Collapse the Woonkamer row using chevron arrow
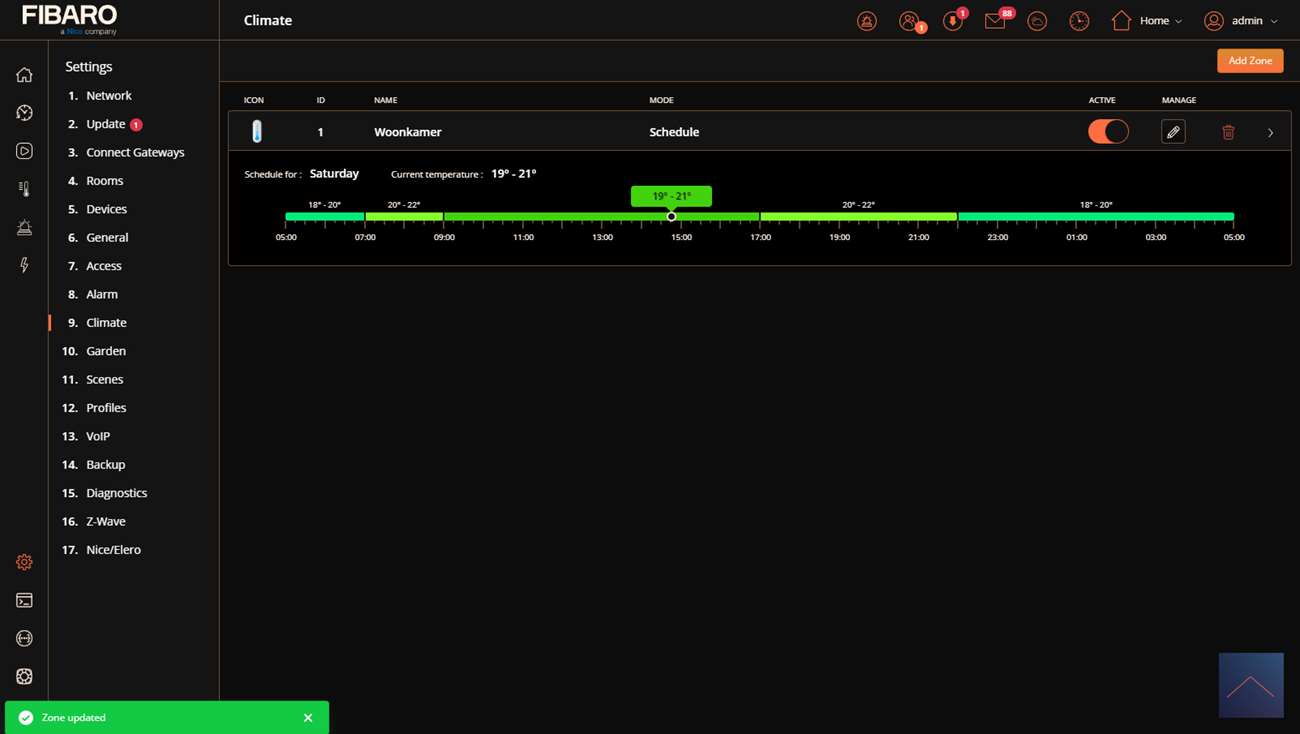The height and width of the screenshot is (734, 1300). point(1270,133)
